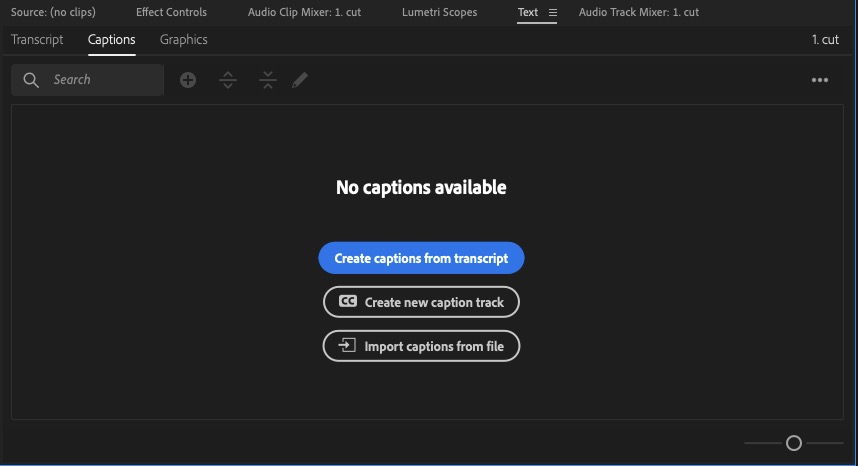This screenshot has width=858, height=466.
Task: Click Create new caption track button
Action: tap(421, 302)
